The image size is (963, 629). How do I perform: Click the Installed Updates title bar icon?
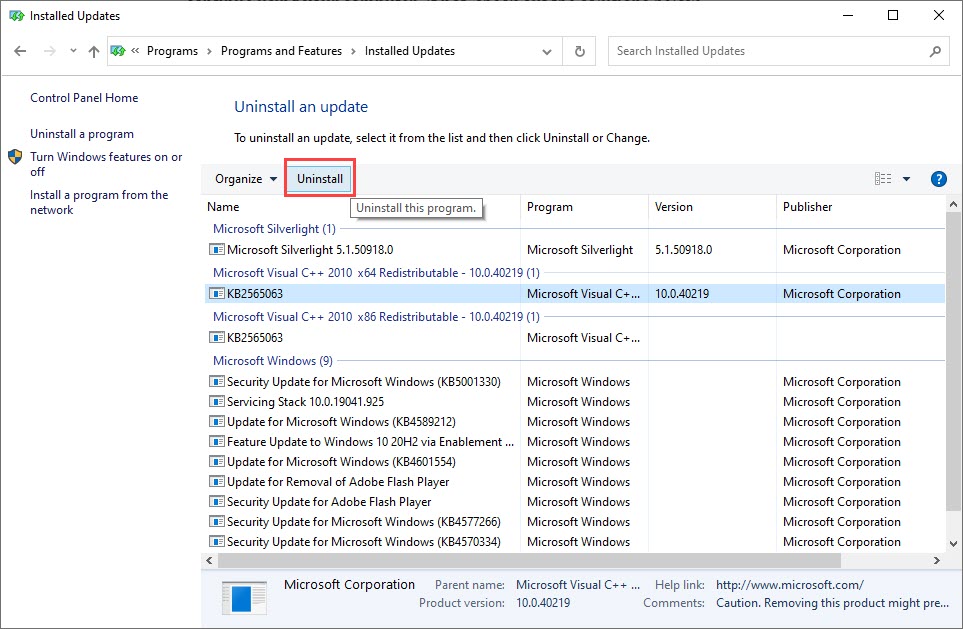[17, 16]
